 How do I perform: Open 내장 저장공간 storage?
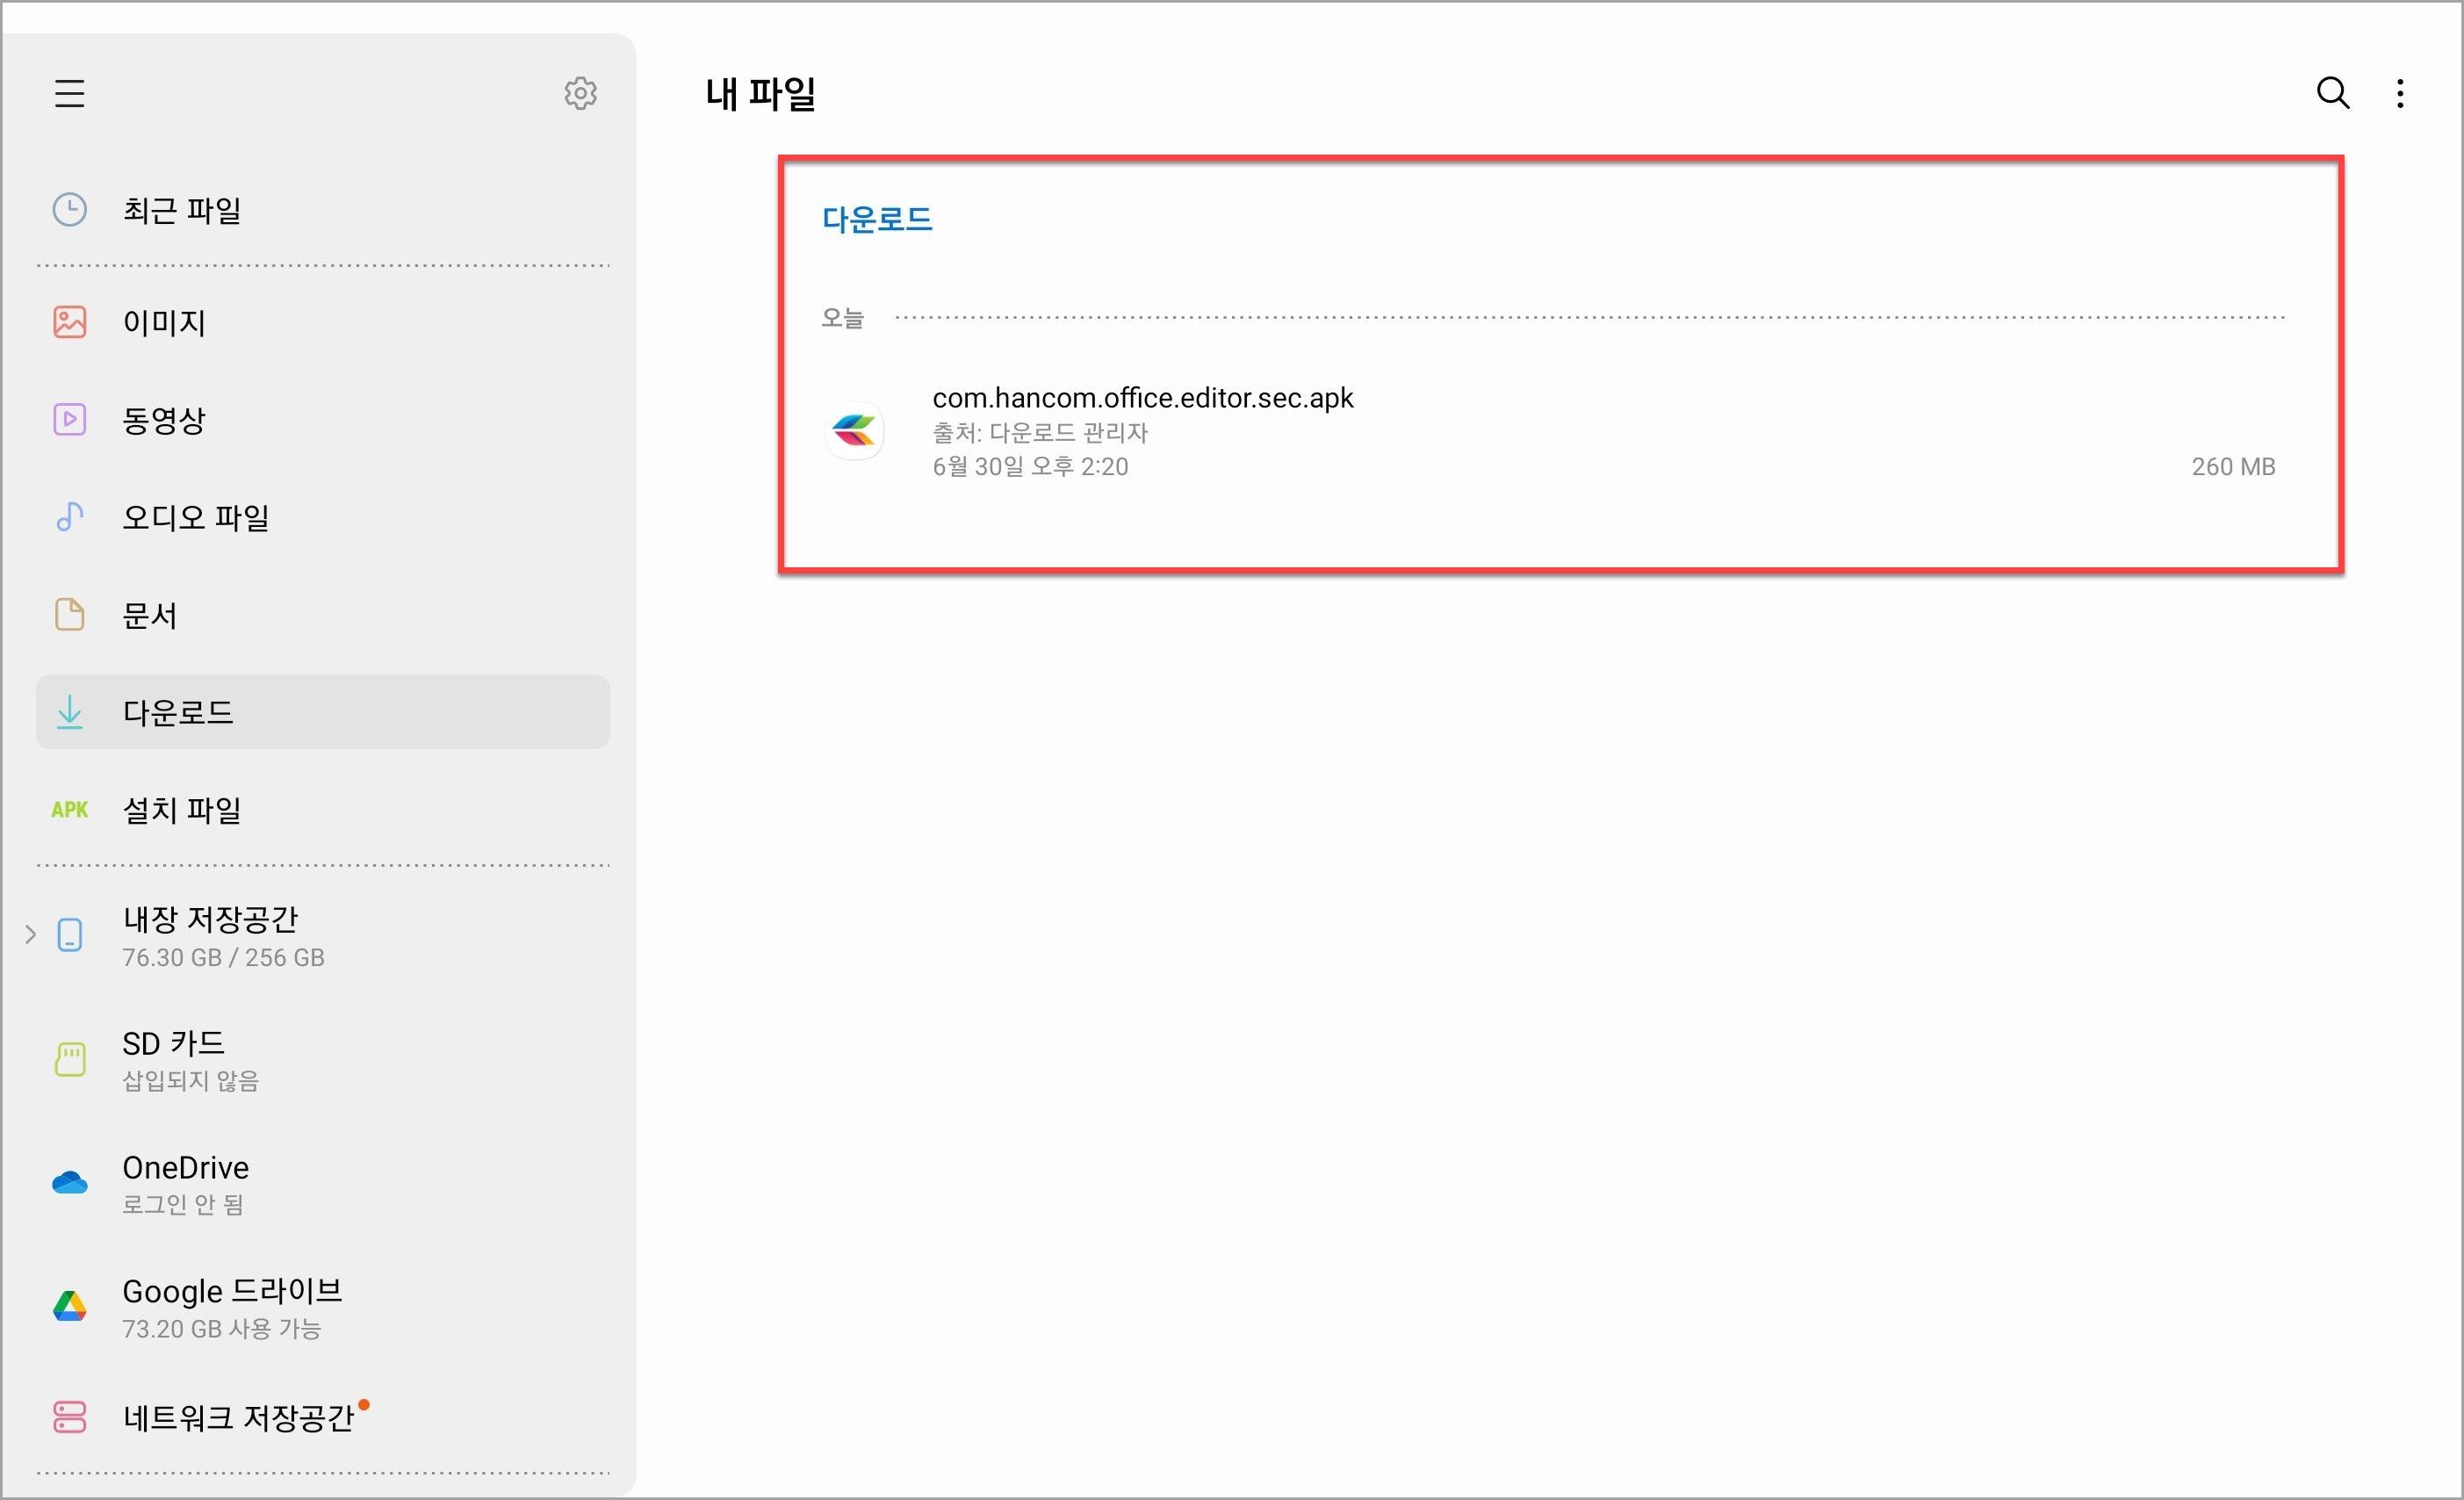[323, 936]
